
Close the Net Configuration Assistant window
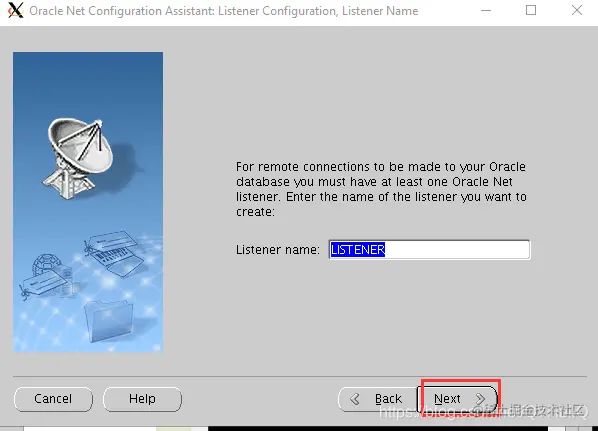[577, 10]
